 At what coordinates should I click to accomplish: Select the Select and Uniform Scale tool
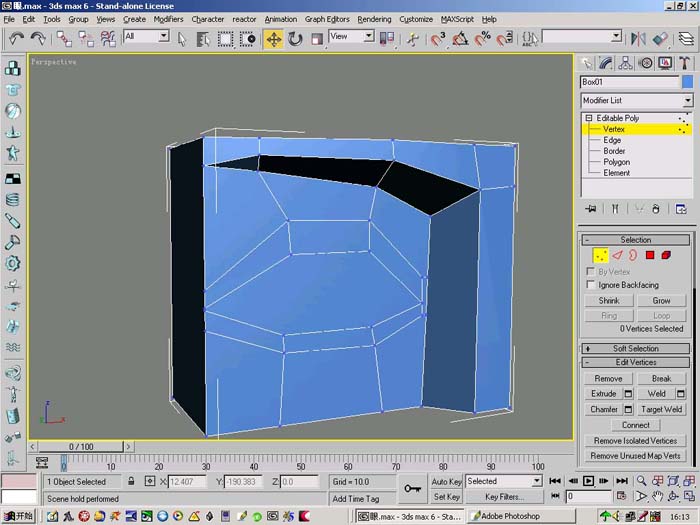tap(317, 39)
